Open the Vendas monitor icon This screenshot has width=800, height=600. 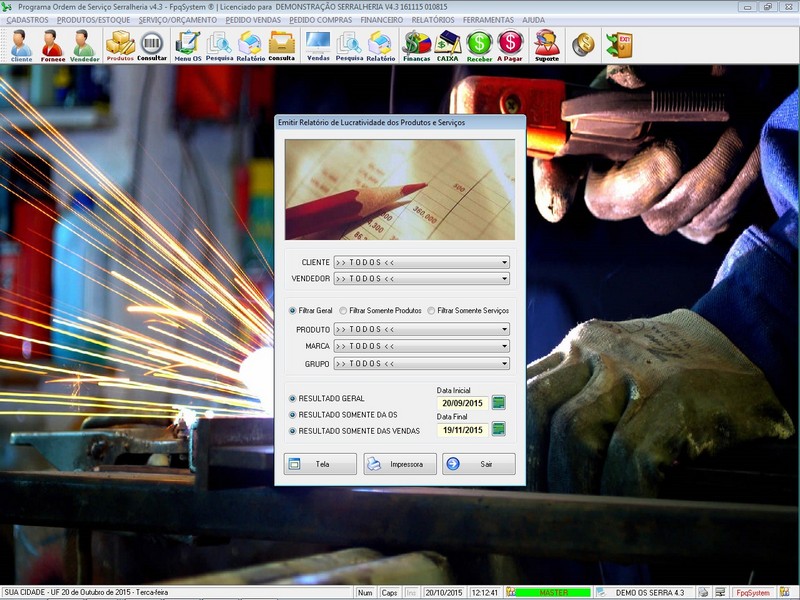click(318, 45)
